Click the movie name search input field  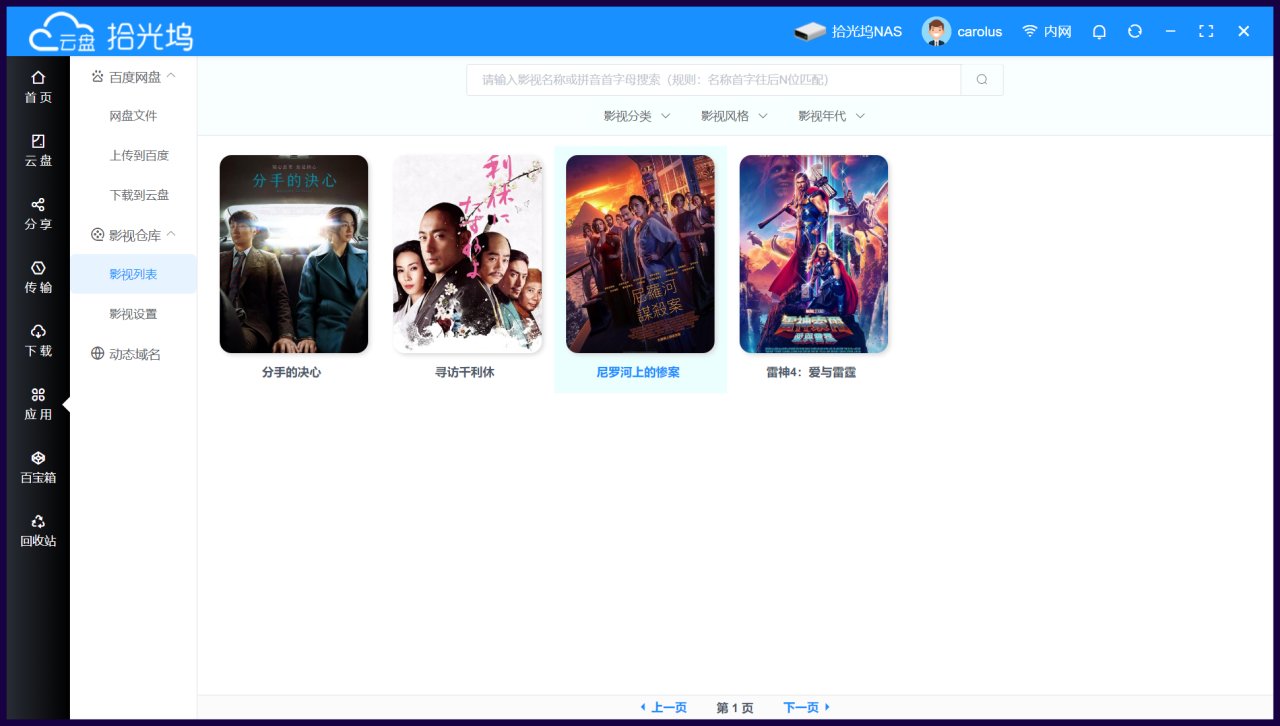tap(714, 80)
